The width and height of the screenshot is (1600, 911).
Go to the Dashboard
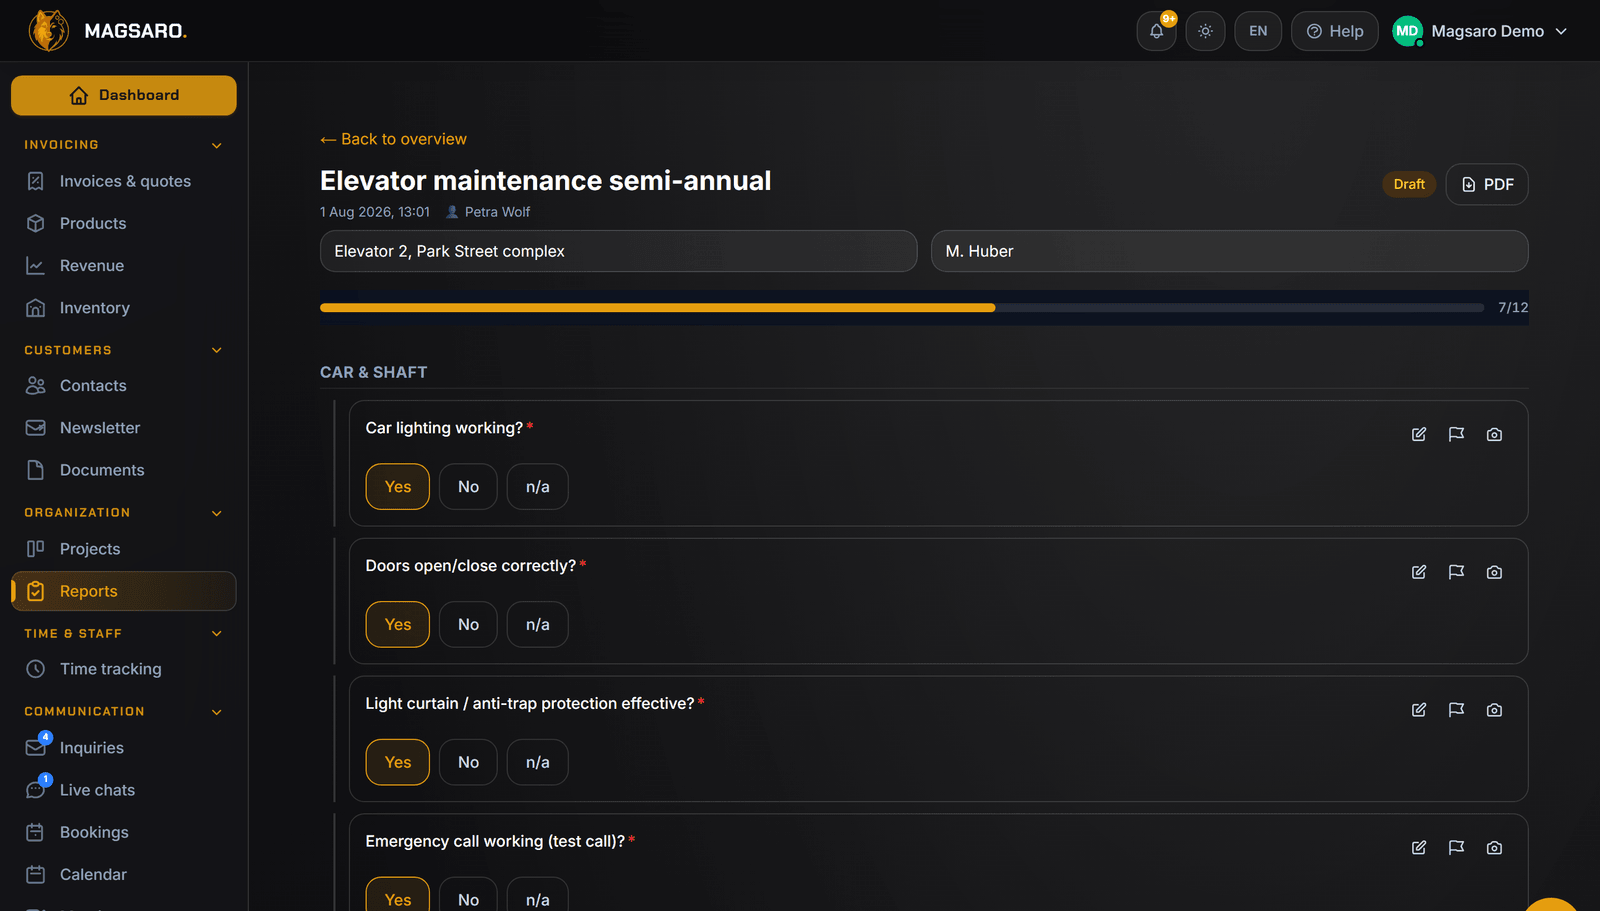124,95
